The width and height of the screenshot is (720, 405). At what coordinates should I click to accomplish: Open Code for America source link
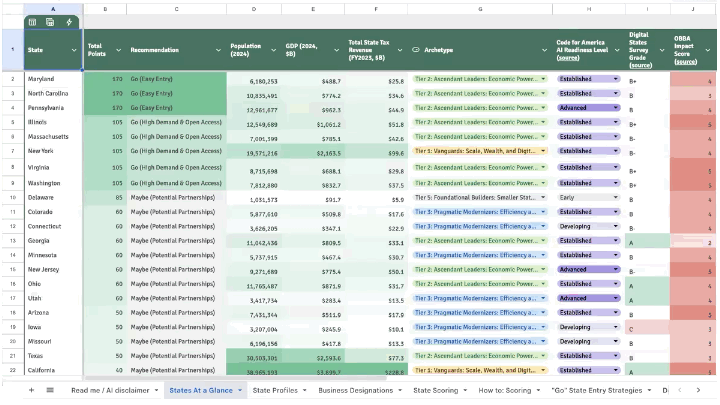[x=568, y=58]
